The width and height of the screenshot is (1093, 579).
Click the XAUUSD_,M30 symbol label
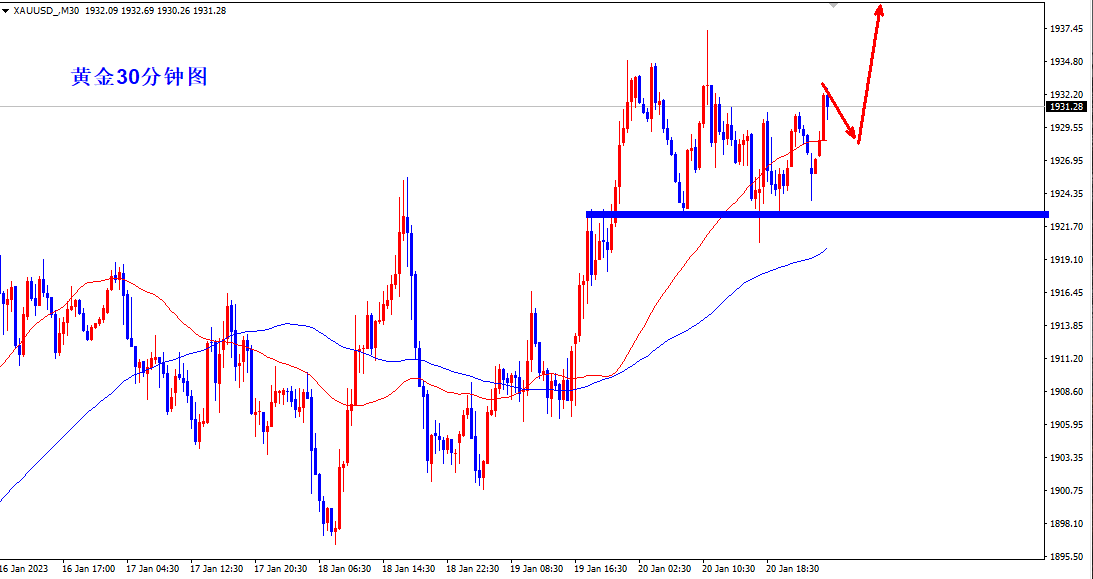(x=47, y=10)
